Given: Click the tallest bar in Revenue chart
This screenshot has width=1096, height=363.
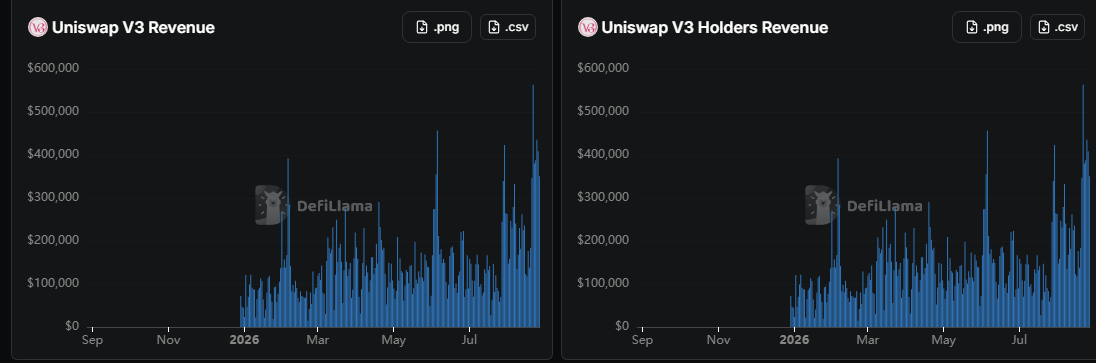Looking at the screenshot, I should (533, 206).
